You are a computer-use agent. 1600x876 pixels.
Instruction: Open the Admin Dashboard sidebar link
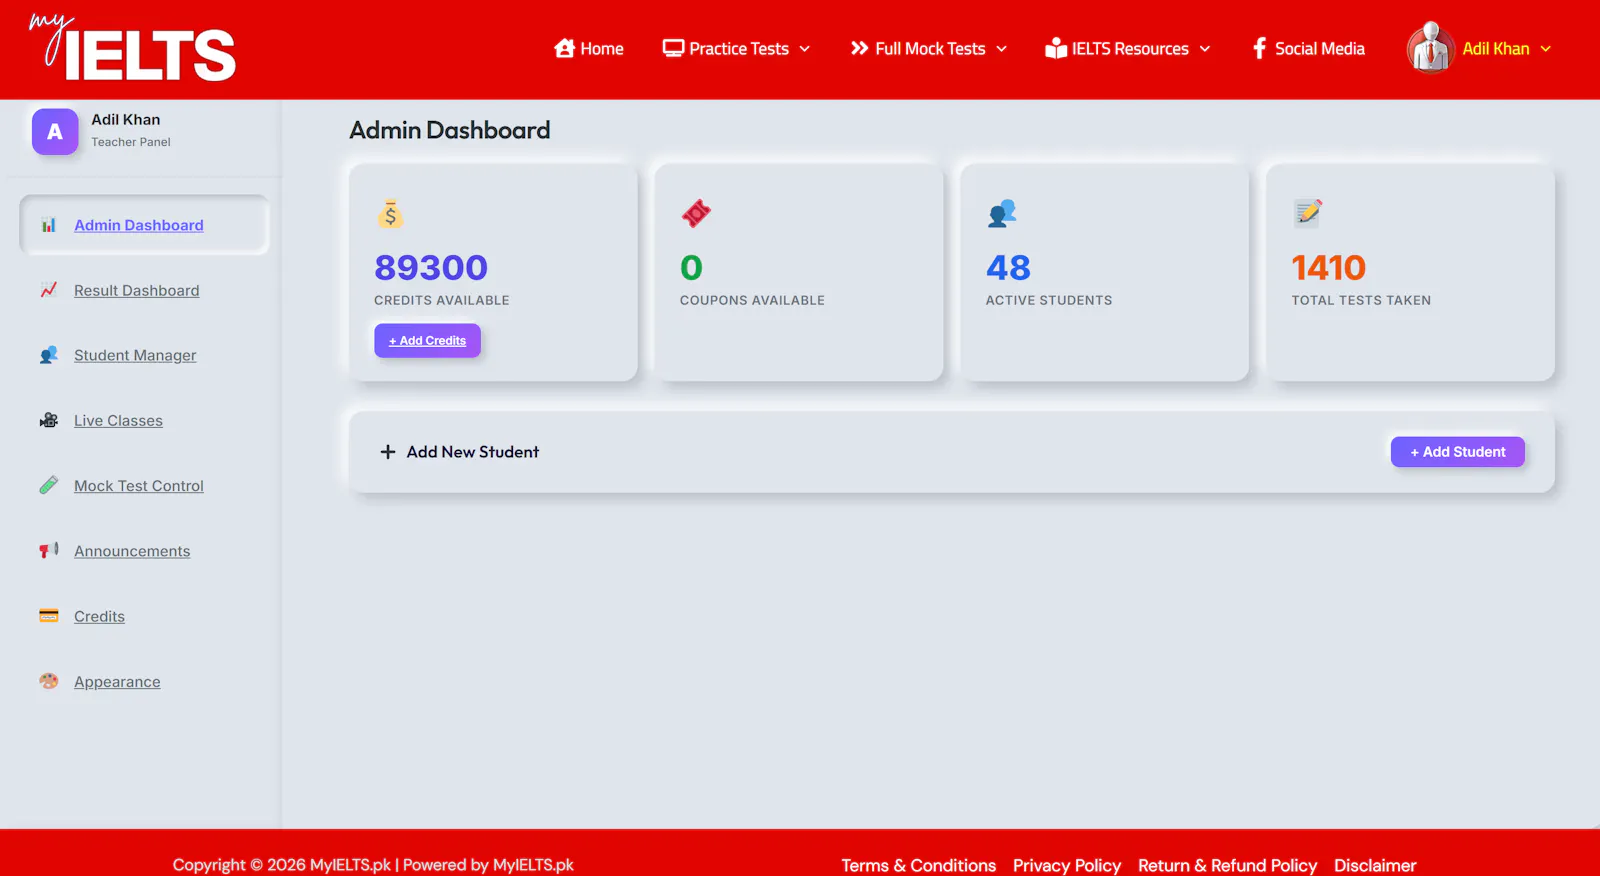[139, 225]
